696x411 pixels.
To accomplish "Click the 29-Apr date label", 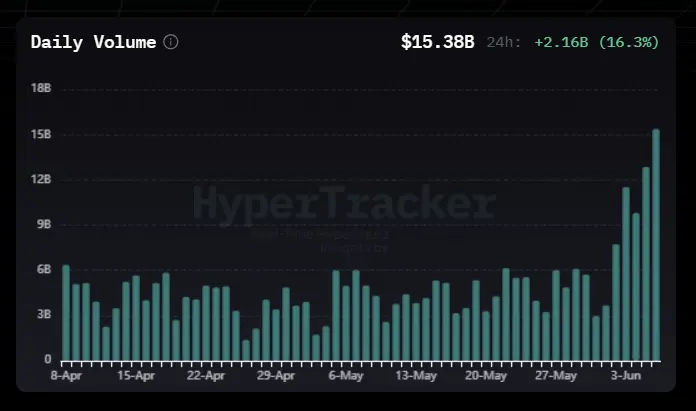I will click(276, 375).
